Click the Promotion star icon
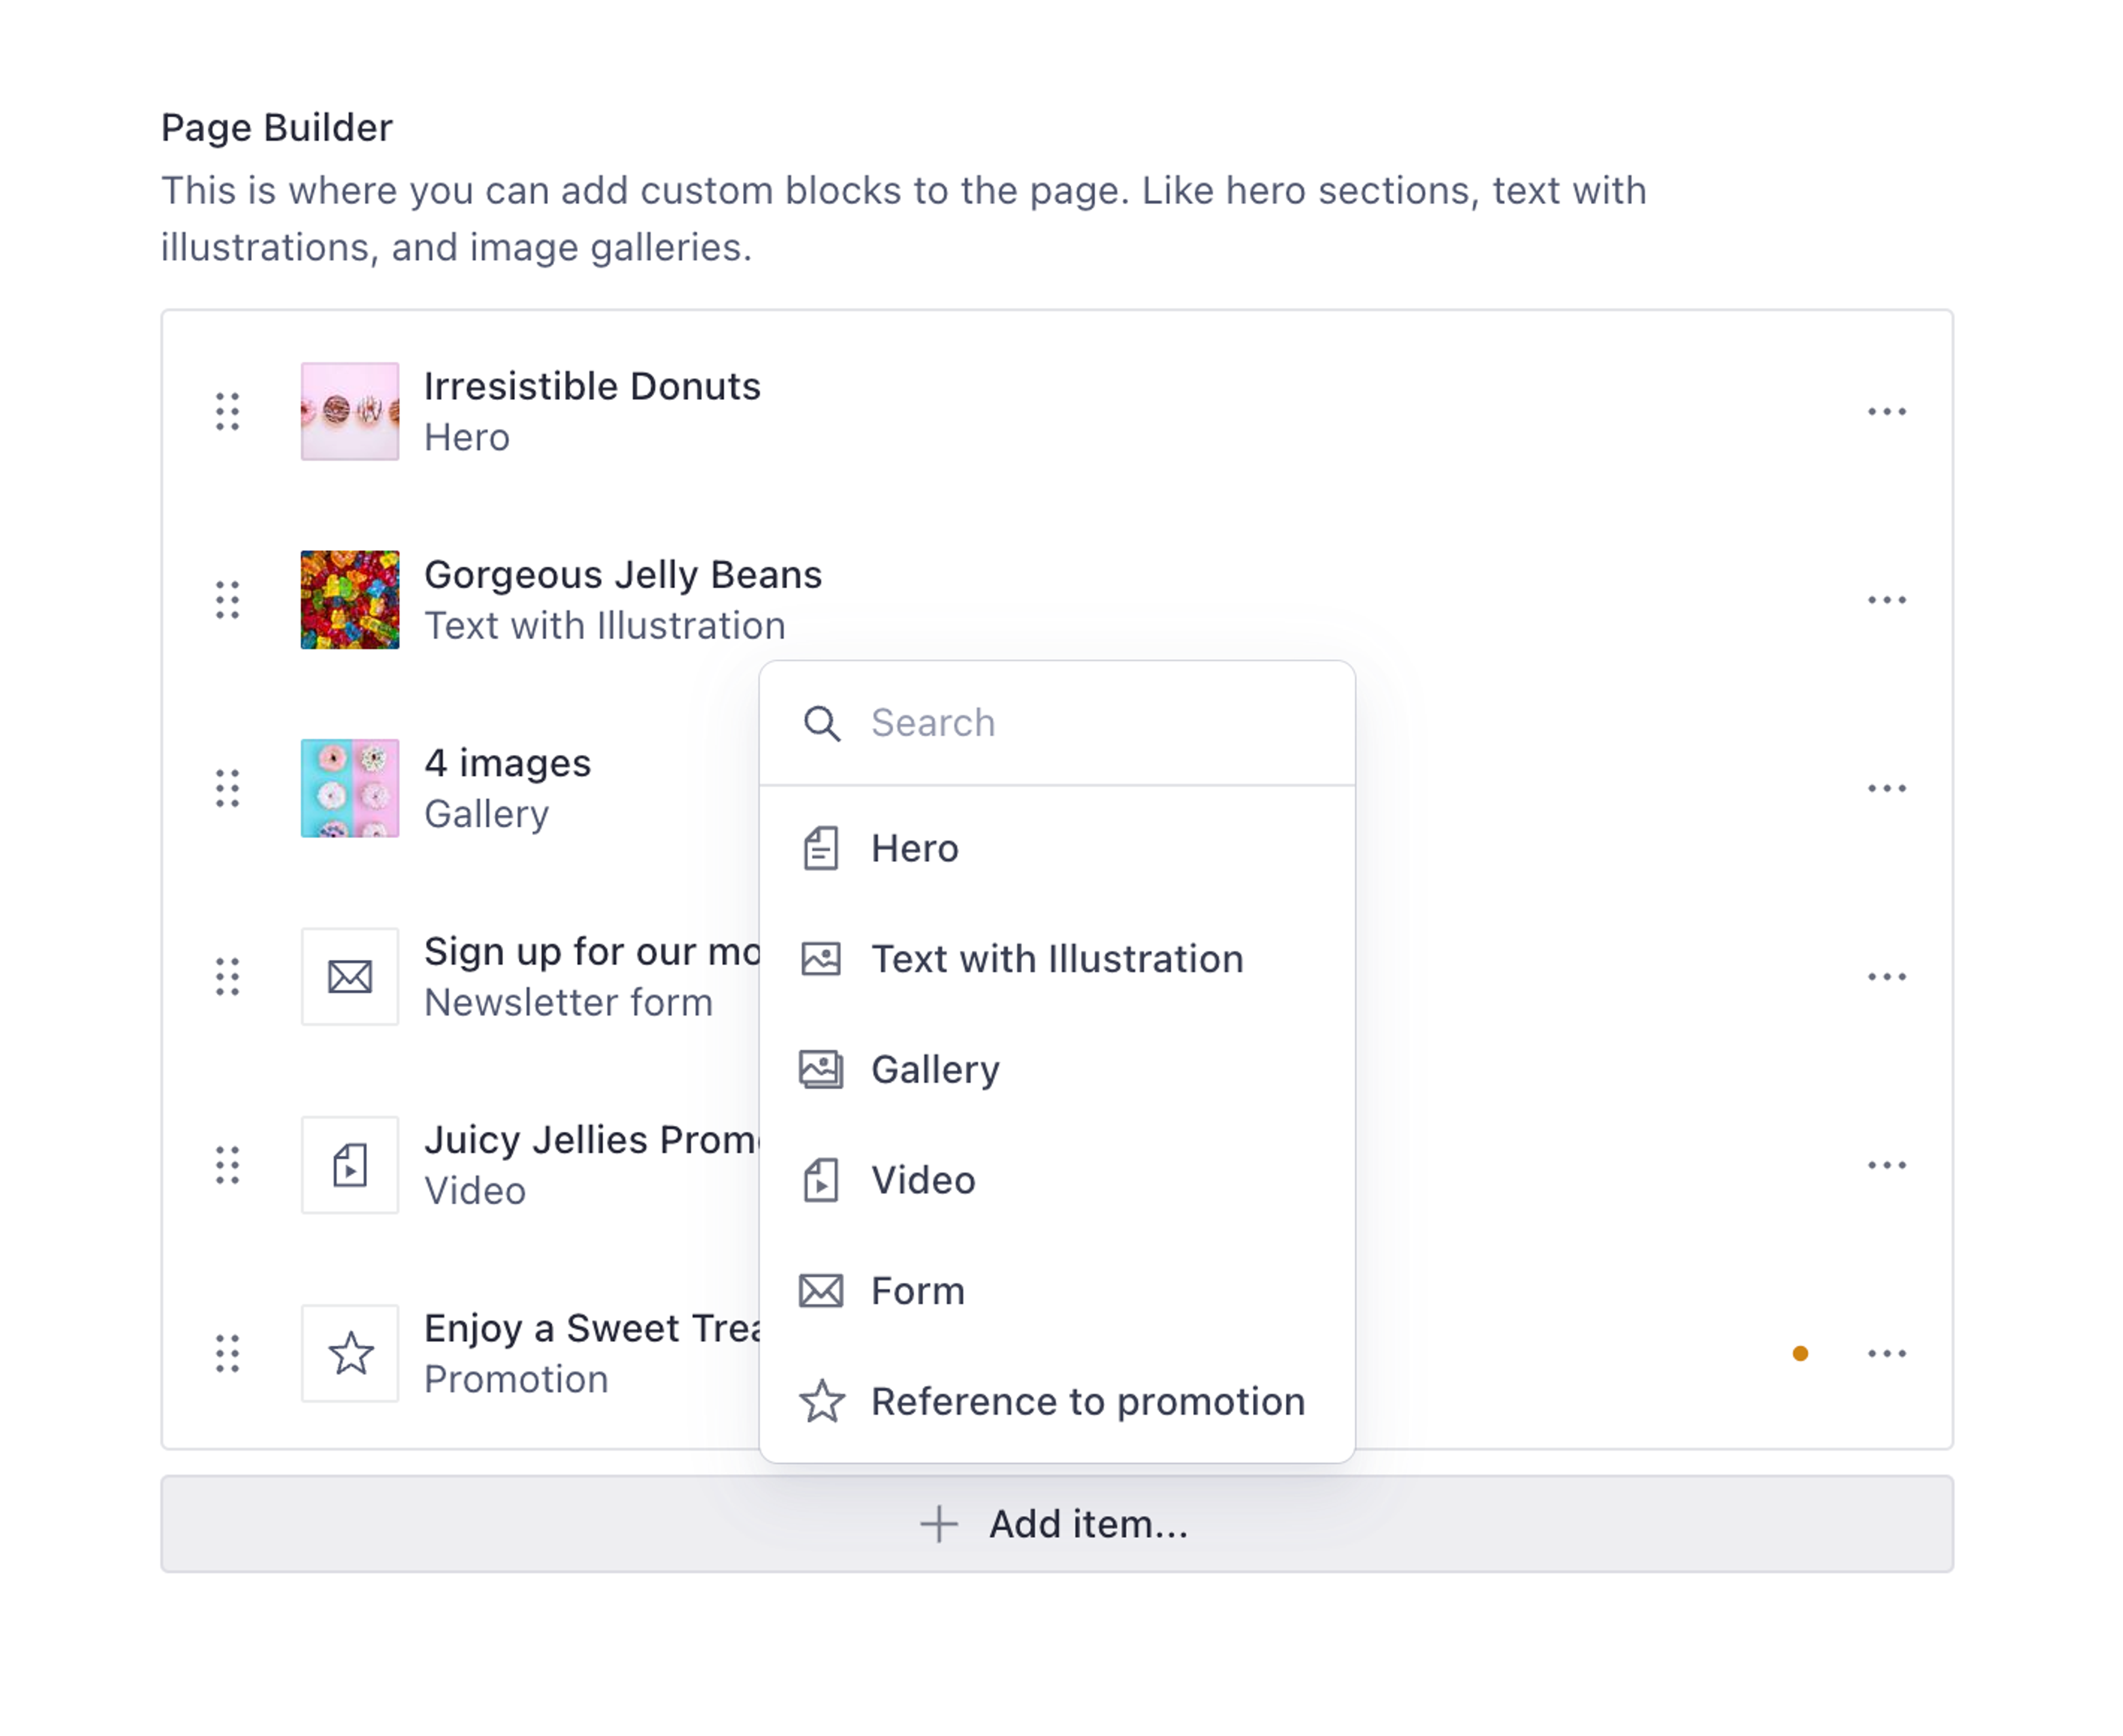 point(350,1354)
